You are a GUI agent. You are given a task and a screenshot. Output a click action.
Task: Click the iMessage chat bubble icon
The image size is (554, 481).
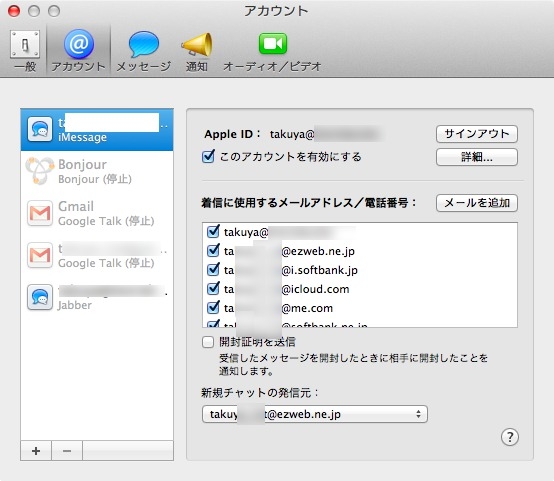tap(40, 129)
